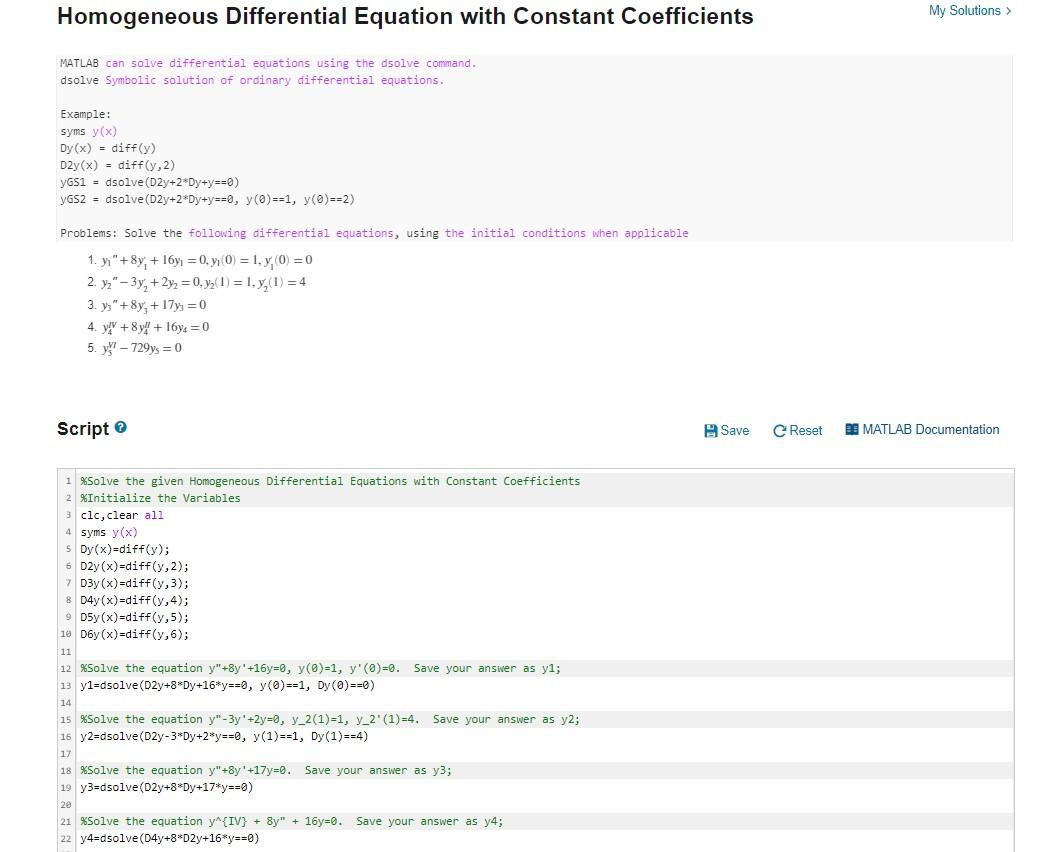Viewport: 1038px width, 852px height.
Task: Open the MATLAB Documentation link
Action: pos(930,430)
